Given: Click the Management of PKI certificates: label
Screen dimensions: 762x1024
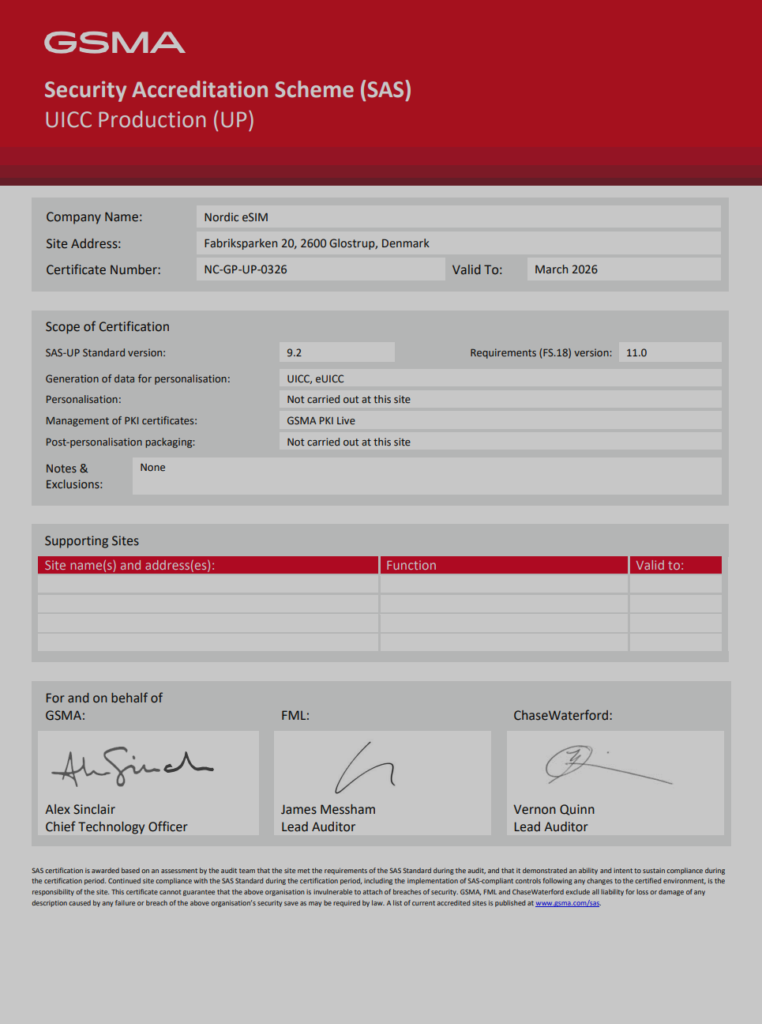Looking at the screenshot, I should 121,421.
